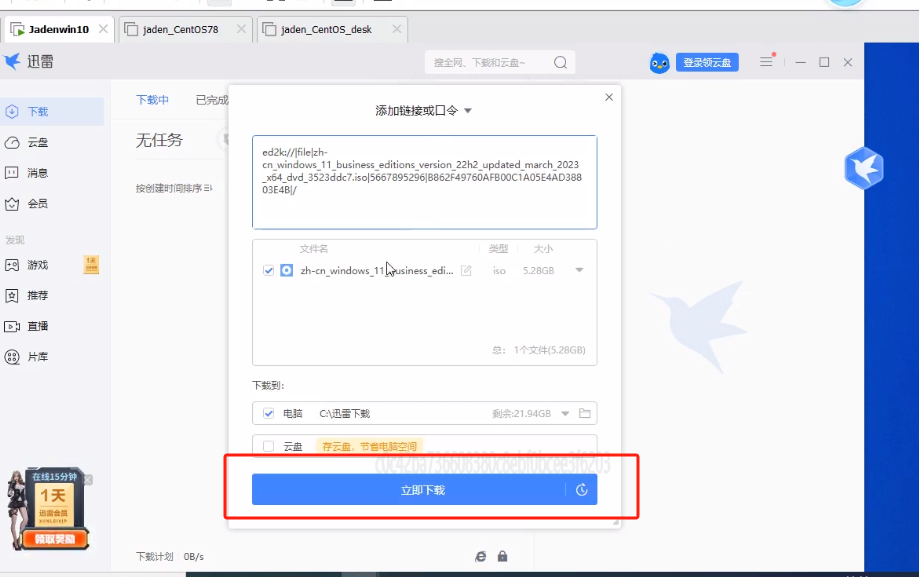Click the ed2k link text box

click(x=424, y=182)
